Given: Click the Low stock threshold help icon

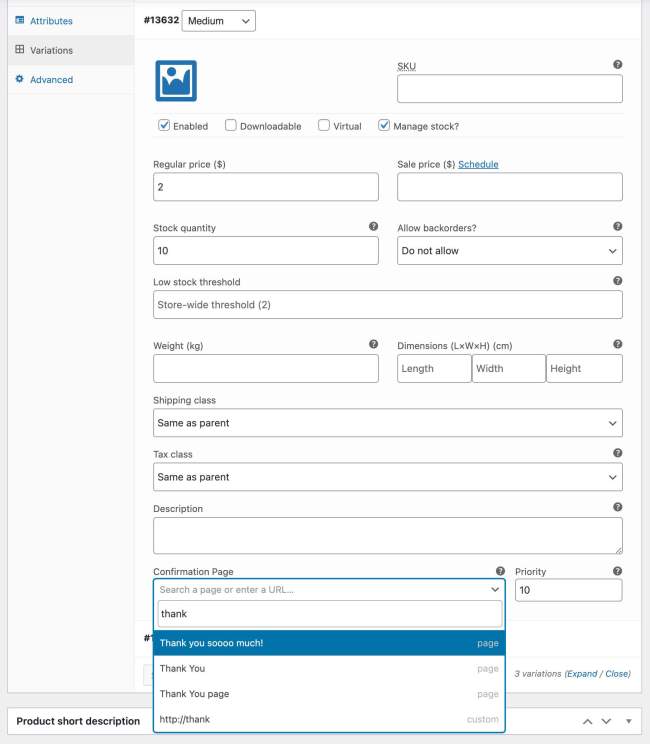Looking at the screenshot, I should coord(617,281).
